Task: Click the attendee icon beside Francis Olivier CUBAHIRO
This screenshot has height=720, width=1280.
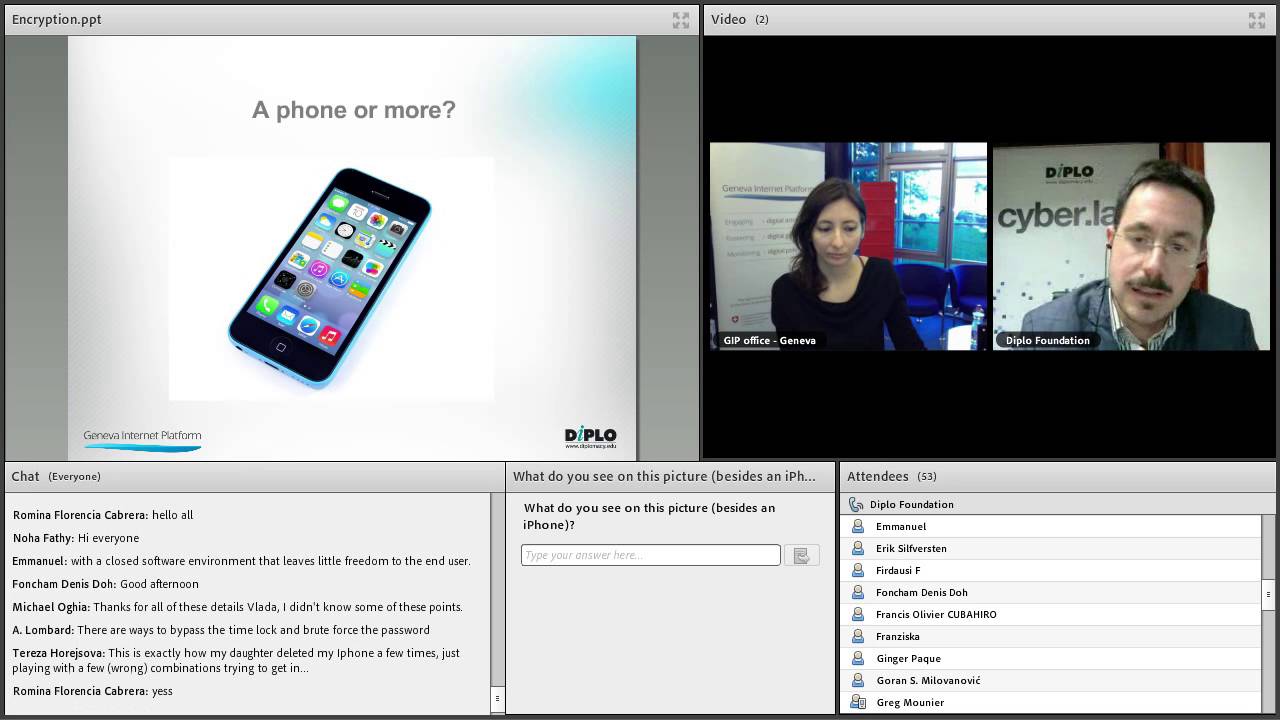Action: 857,614
